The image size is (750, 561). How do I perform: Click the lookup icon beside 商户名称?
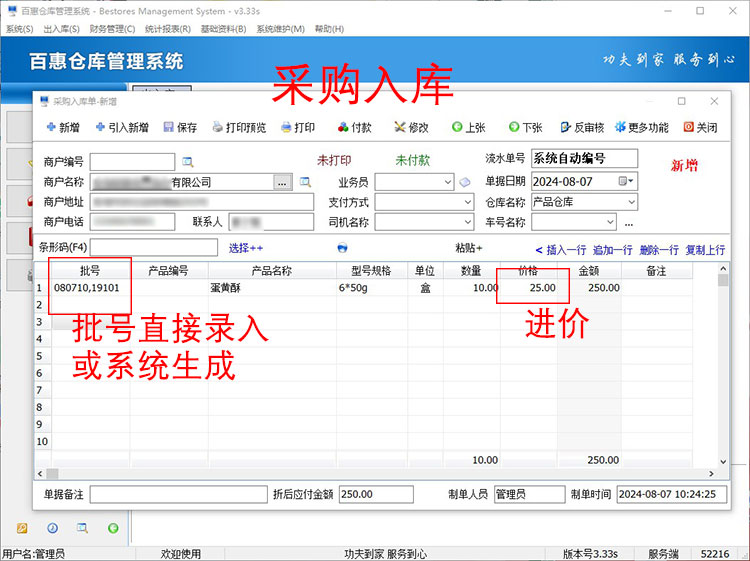pyautogui.click(x=305, y=182)
